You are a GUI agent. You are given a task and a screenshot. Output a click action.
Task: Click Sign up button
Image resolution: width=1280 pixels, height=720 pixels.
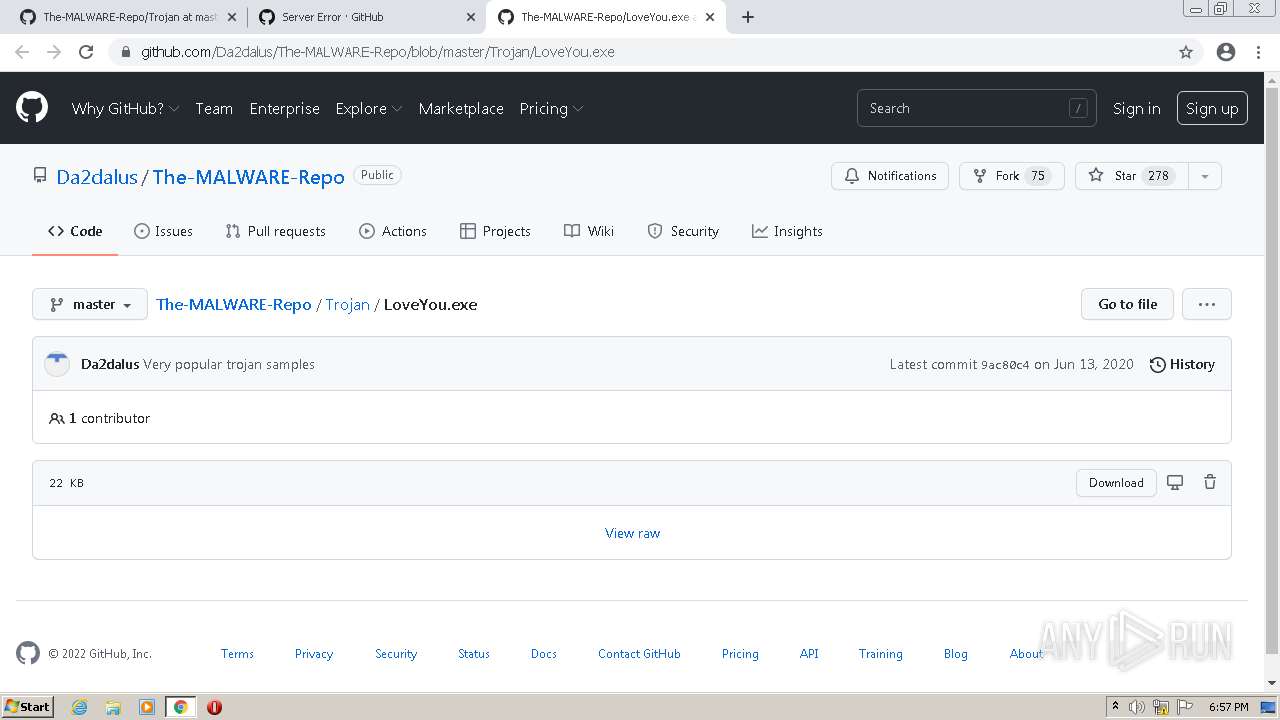pos(1212,108)
